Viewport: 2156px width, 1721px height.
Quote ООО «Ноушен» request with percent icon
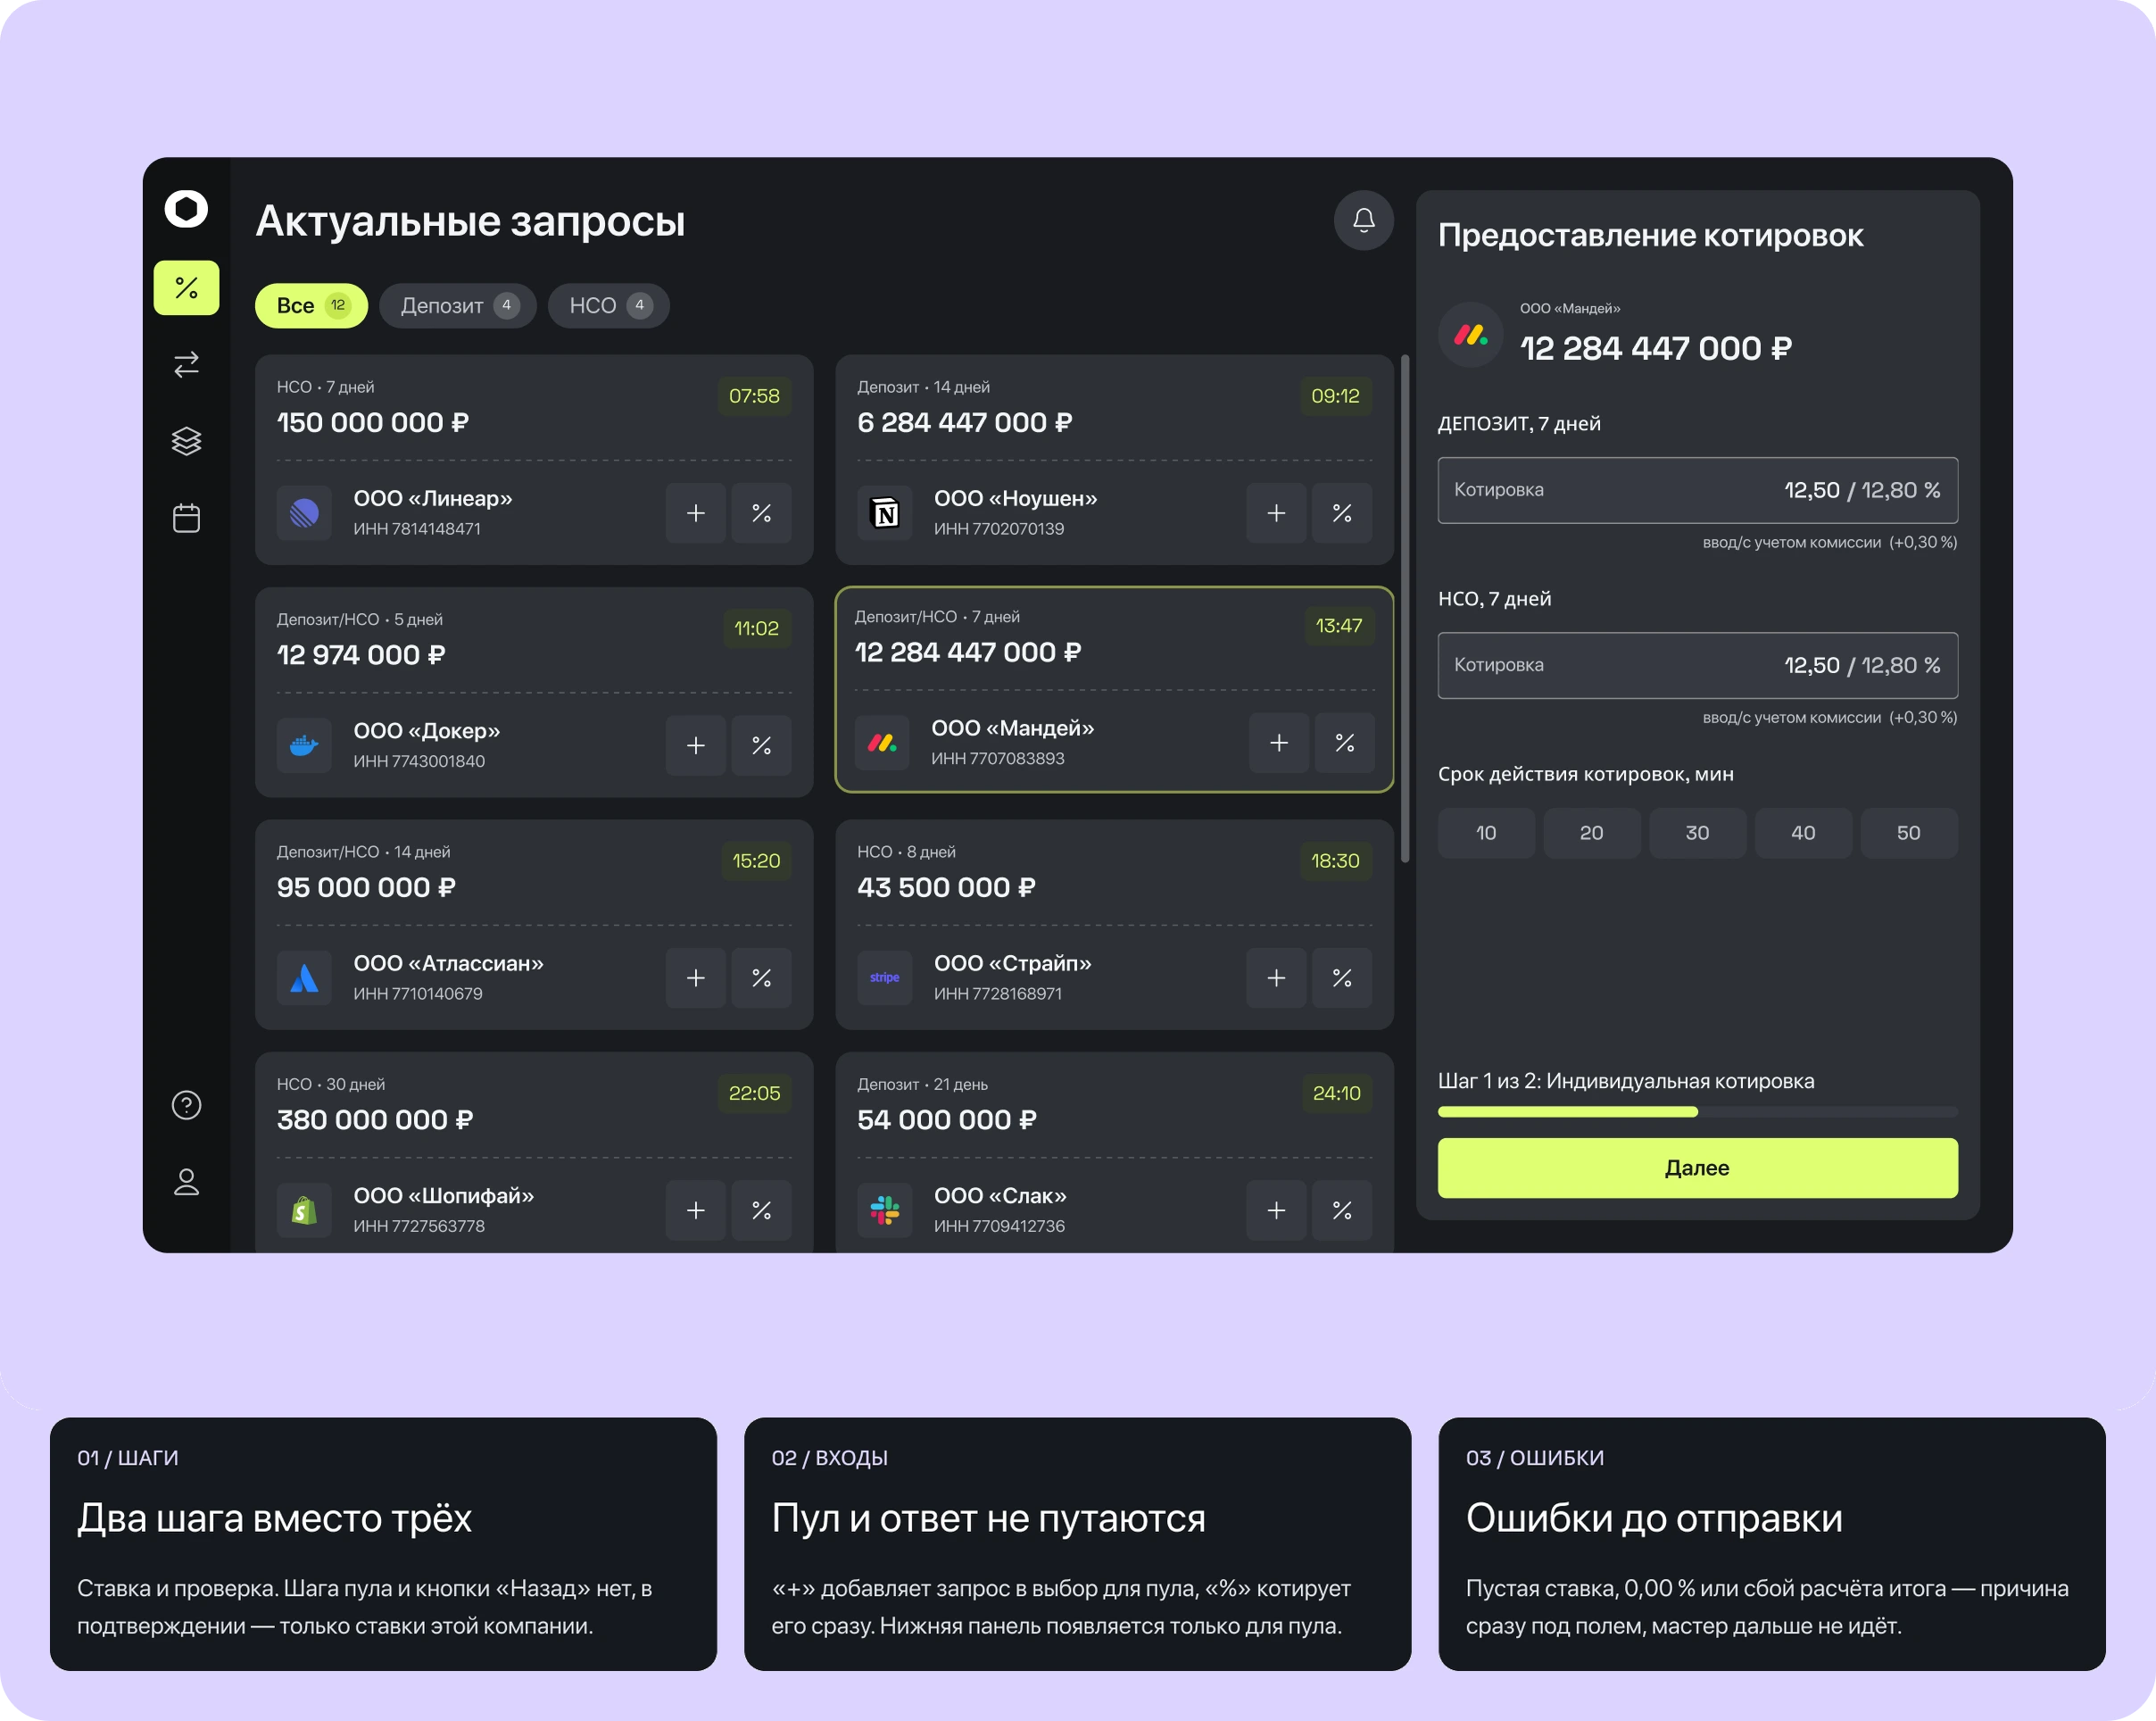point(1342,513)
